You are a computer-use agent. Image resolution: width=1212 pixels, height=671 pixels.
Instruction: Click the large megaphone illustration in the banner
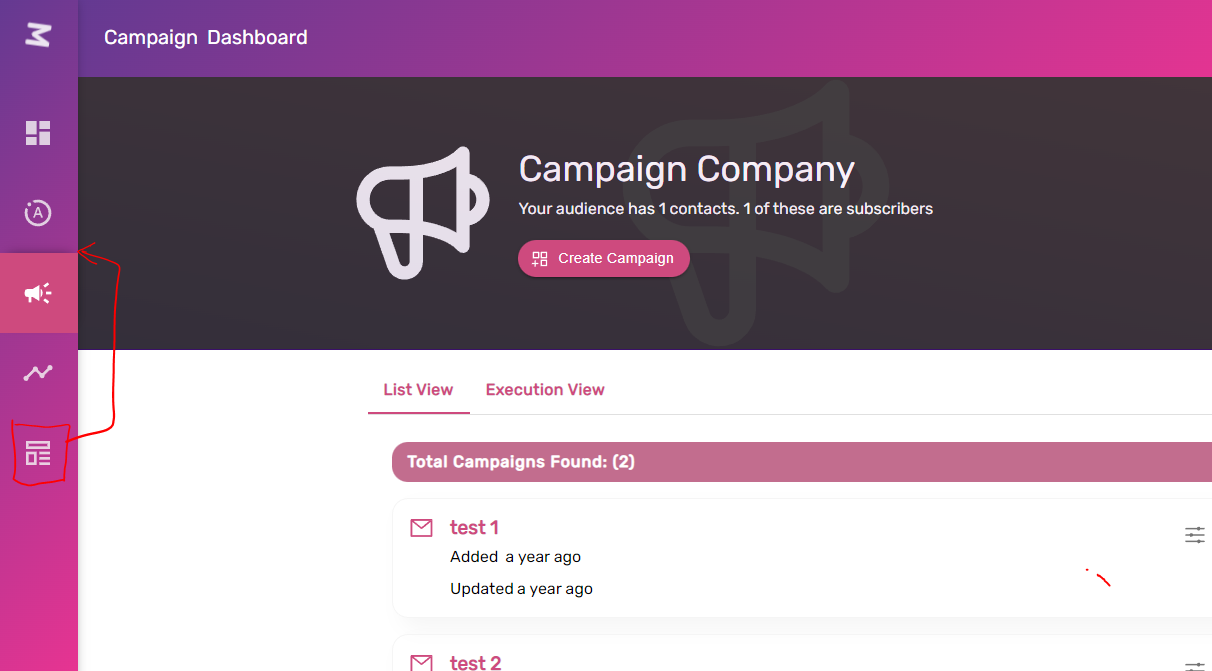tap(421, 212)
